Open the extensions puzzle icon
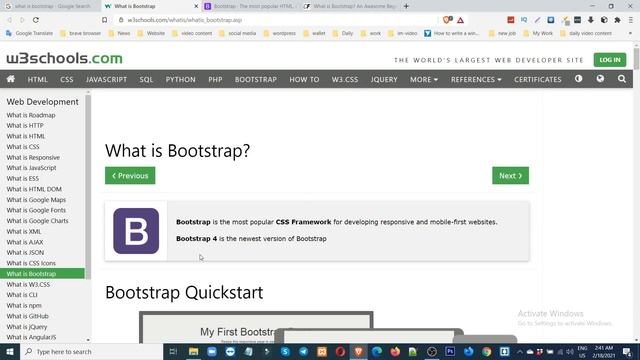Screen dimensions: 640x360 pyautogui.click(x=617, y=20)
